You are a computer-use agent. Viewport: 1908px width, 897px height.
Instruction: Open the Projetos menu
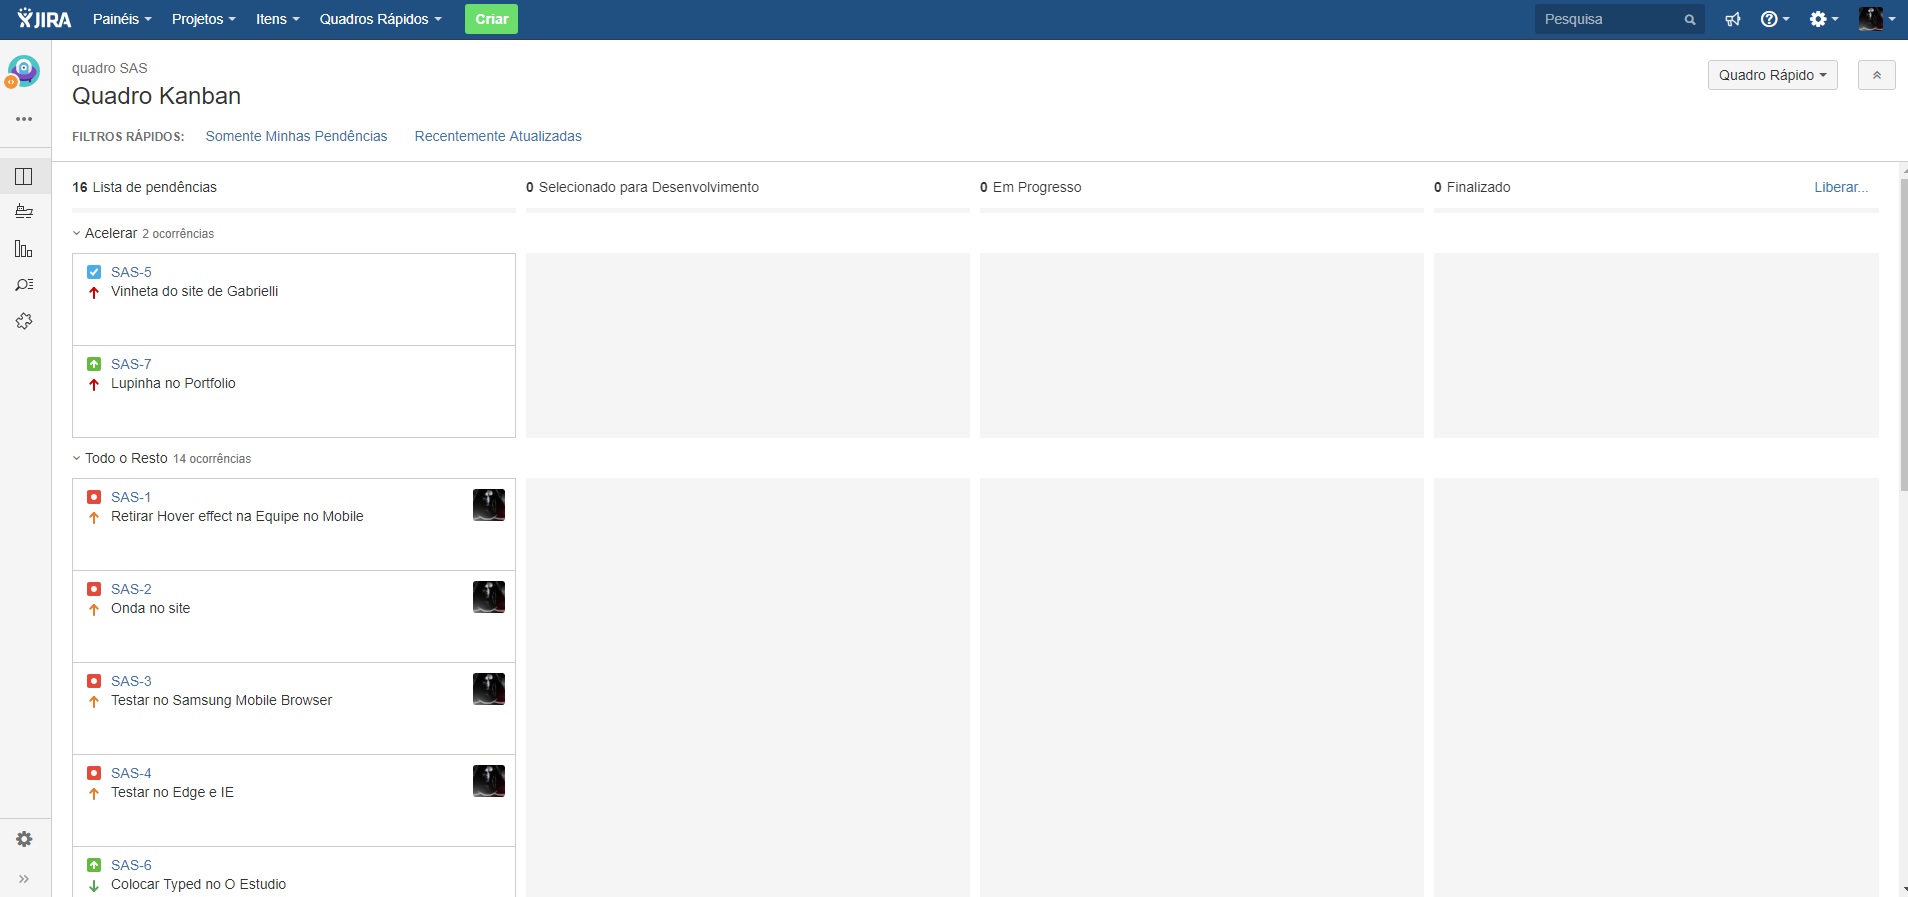[204, 19]
